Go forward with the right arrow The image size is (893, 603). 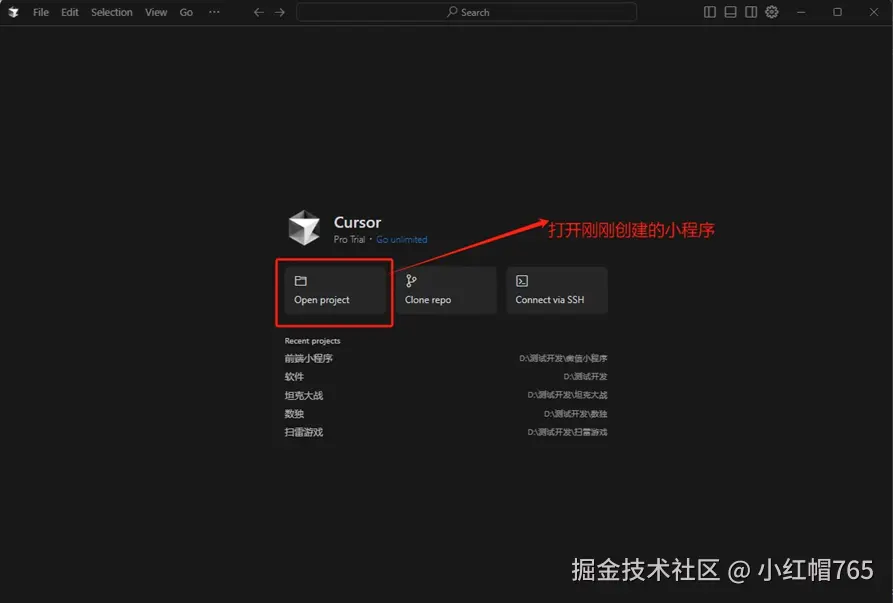pyautogui.click(x=280, y=12)
